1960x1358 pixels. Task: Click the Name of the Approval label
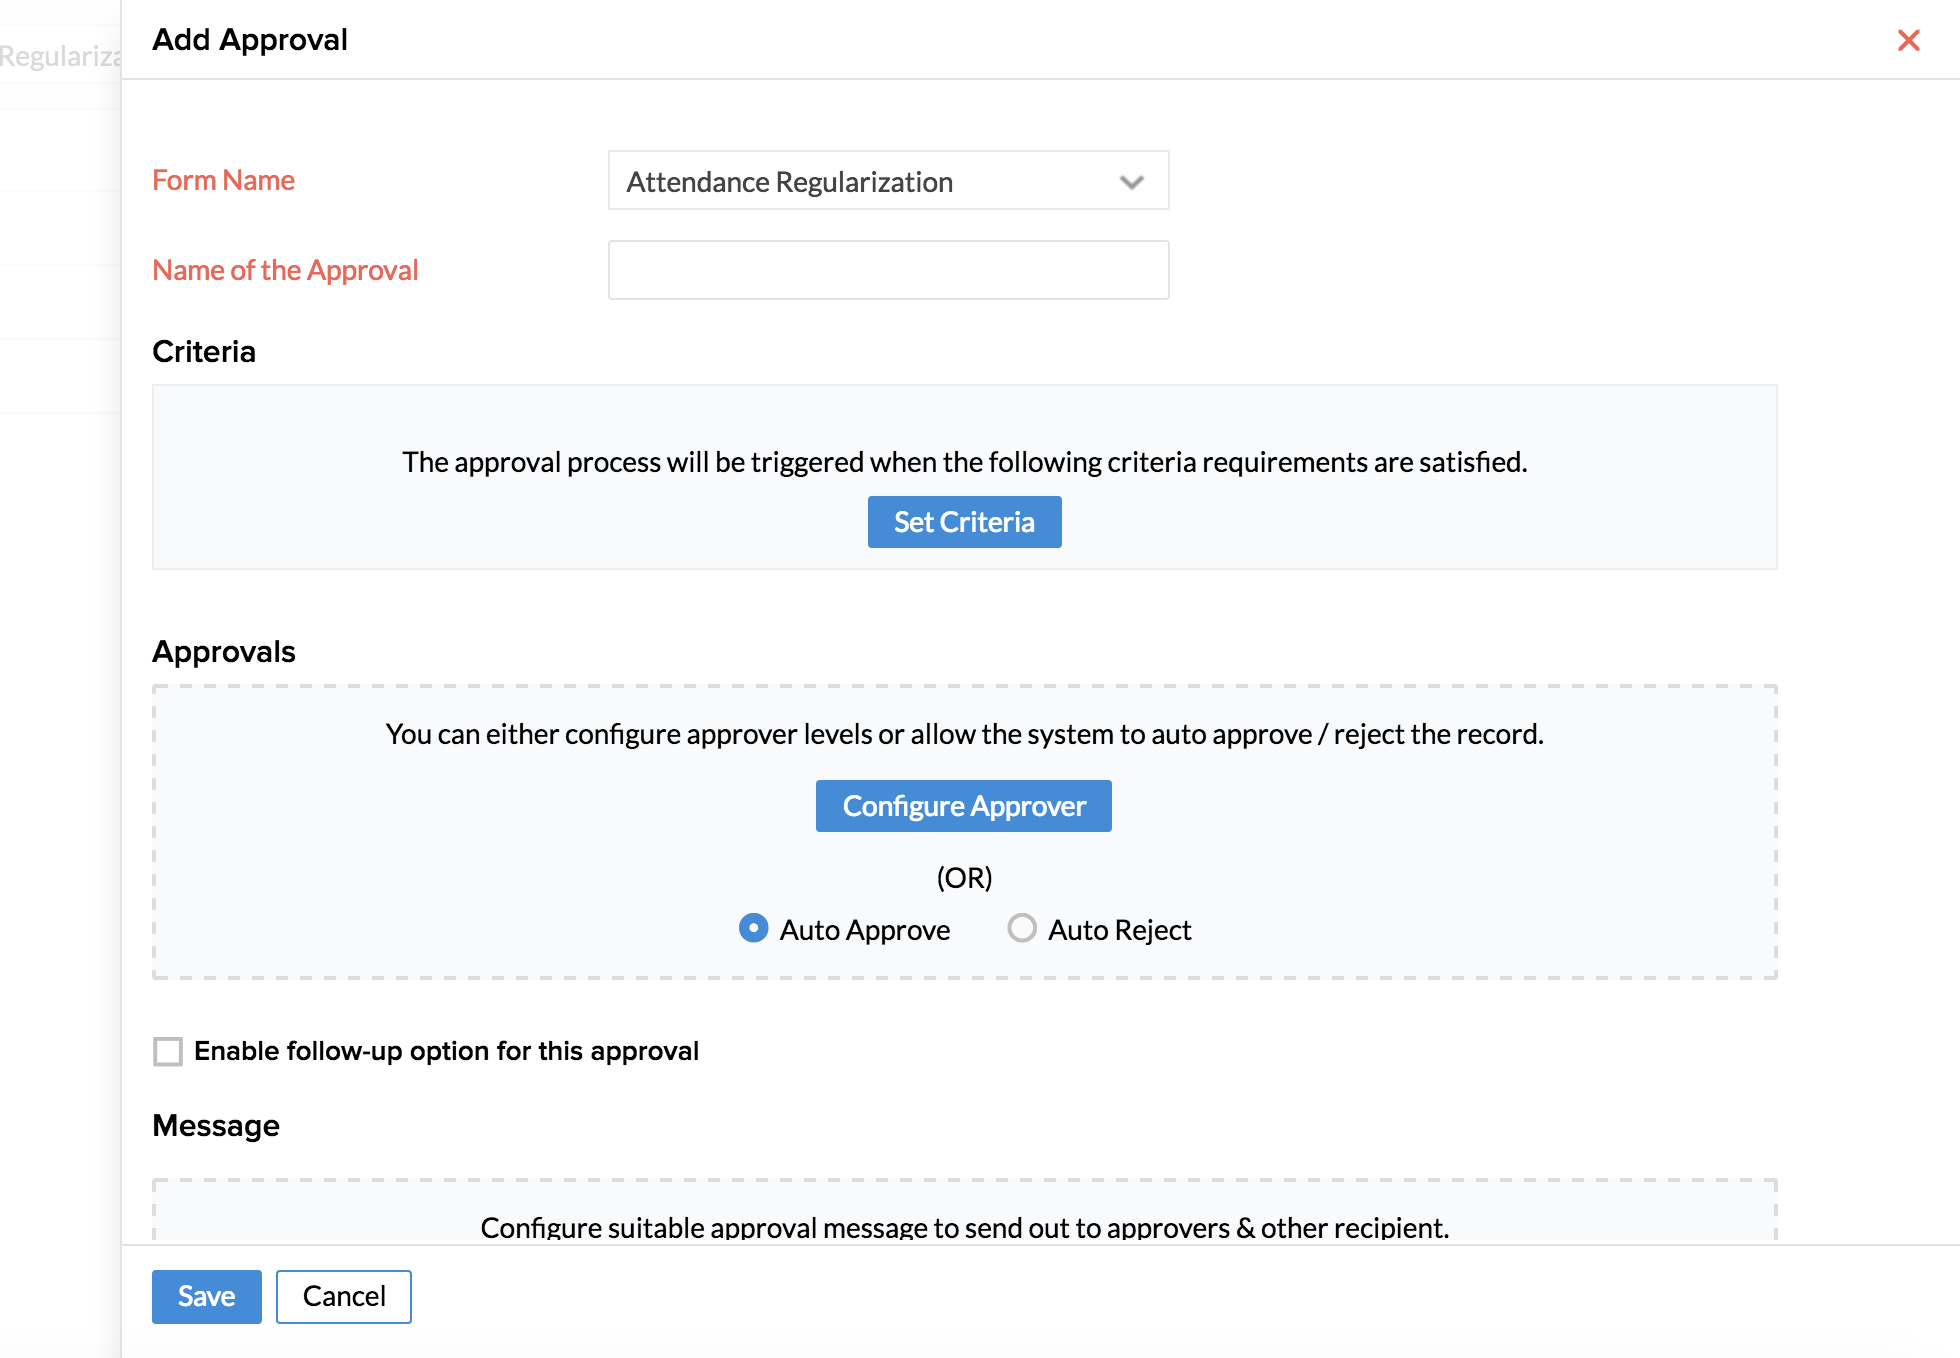285,270
